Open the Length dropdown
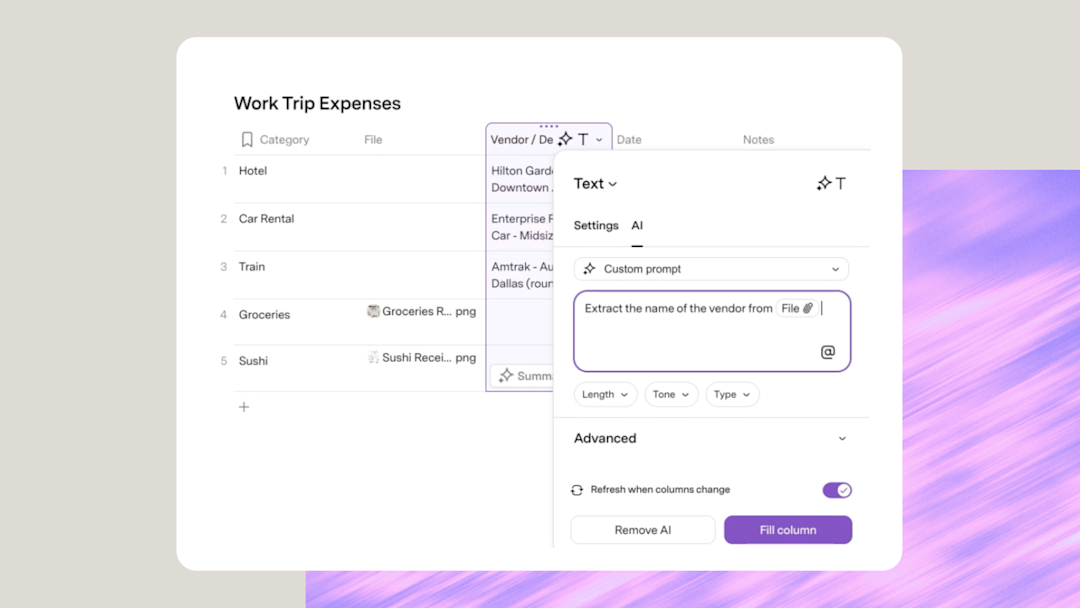Screen dimensions: 1080x608 605,395
